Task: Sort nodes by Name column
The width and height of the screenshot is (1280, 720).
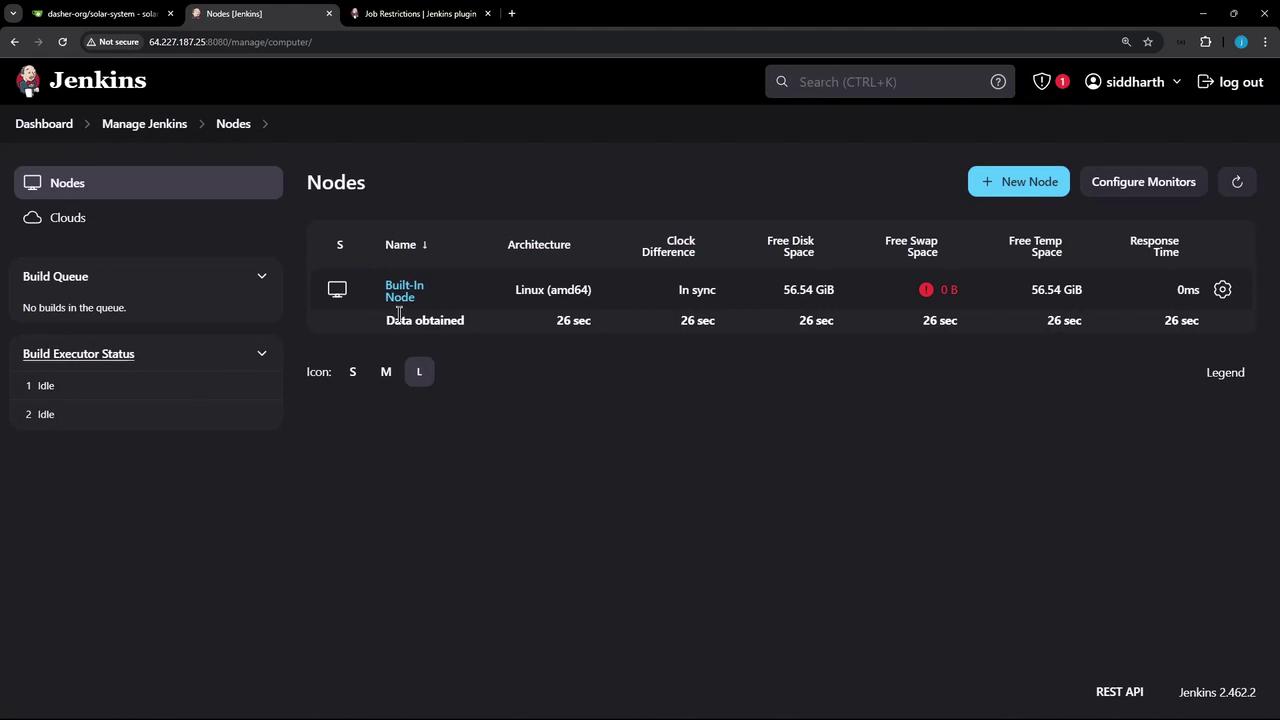Action: (406, 245)
